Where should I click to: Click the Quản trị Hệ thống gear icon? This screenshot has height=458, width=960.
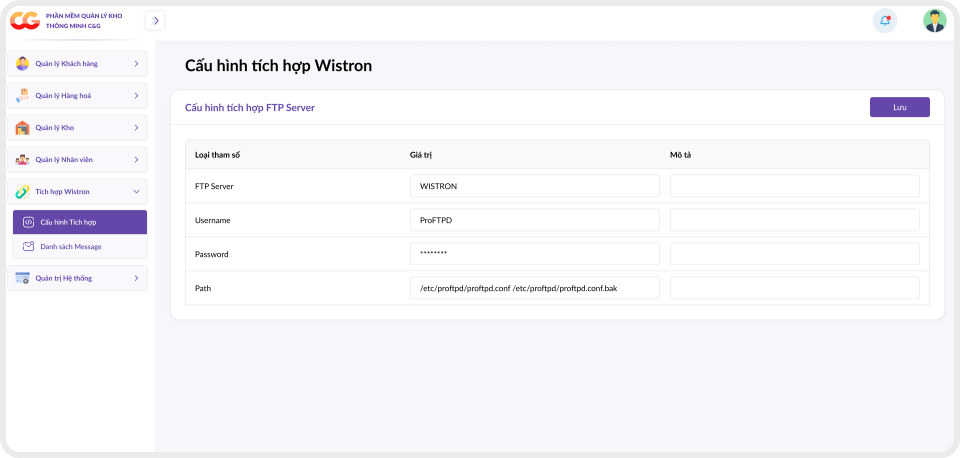(23, 278)
